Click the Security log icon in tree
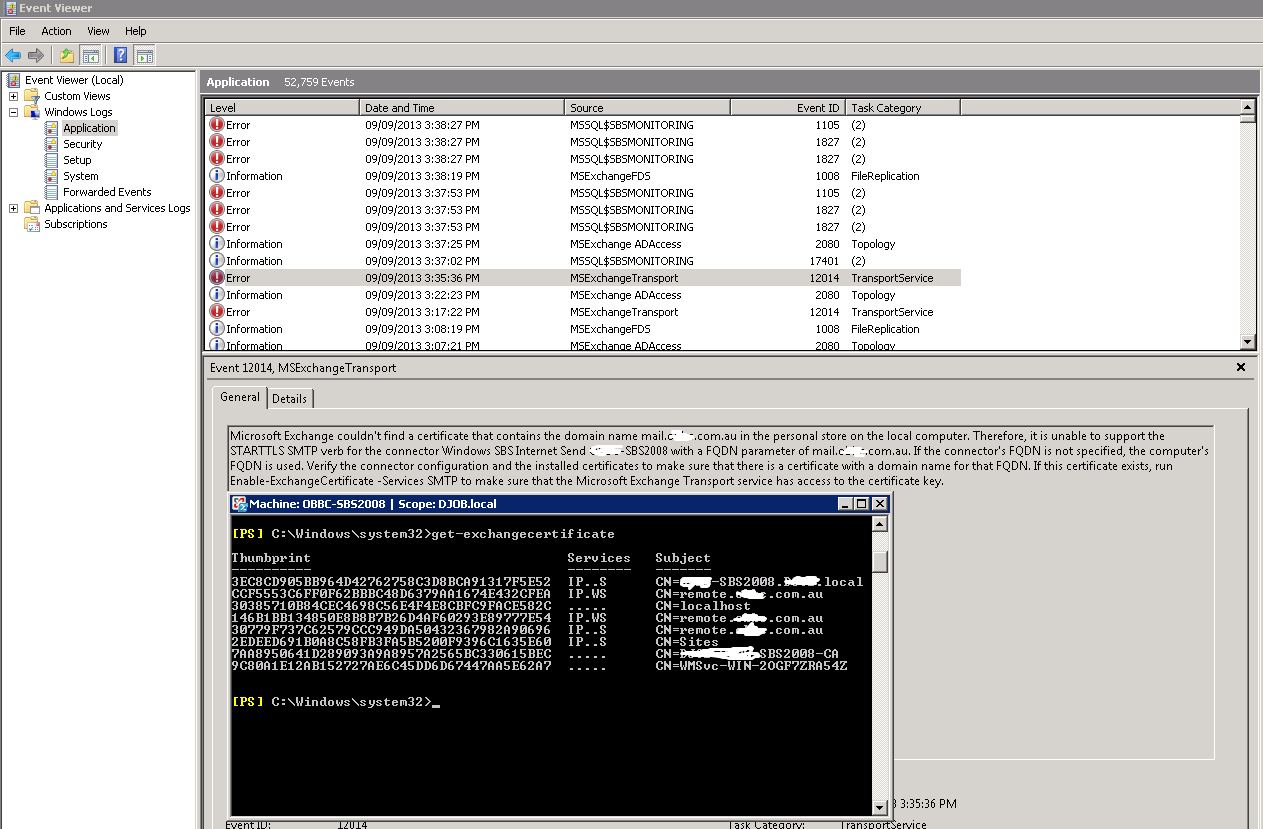The width and height of the screenshot is (1263, 829). tap(52, 144)
